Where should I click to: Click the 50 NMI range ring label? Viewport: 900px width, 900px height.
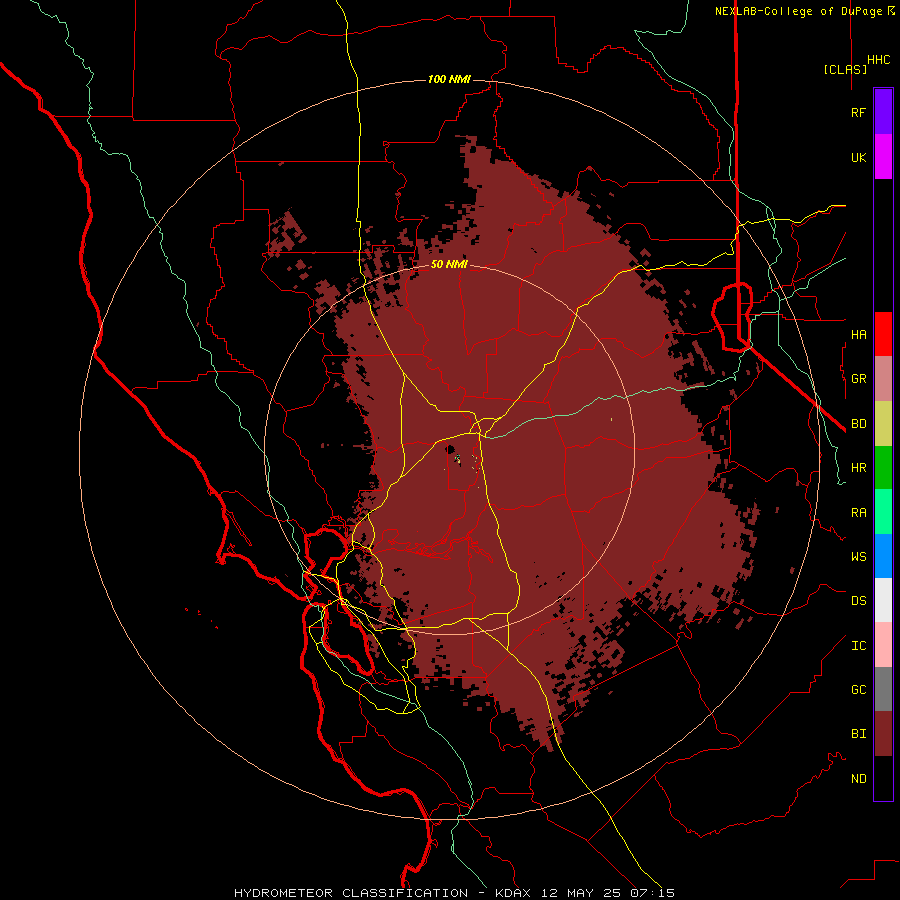(x=449, y=264)
